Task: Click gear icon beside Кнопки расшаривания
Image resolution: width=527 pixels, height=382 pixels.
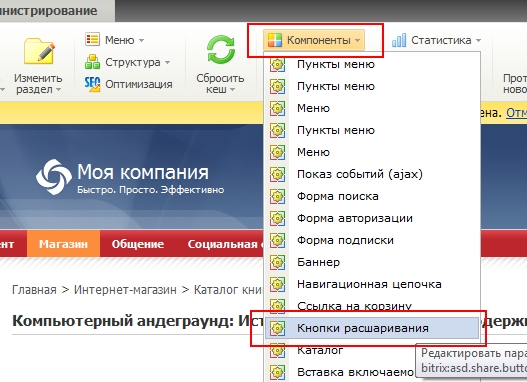Action: [277, 328]
